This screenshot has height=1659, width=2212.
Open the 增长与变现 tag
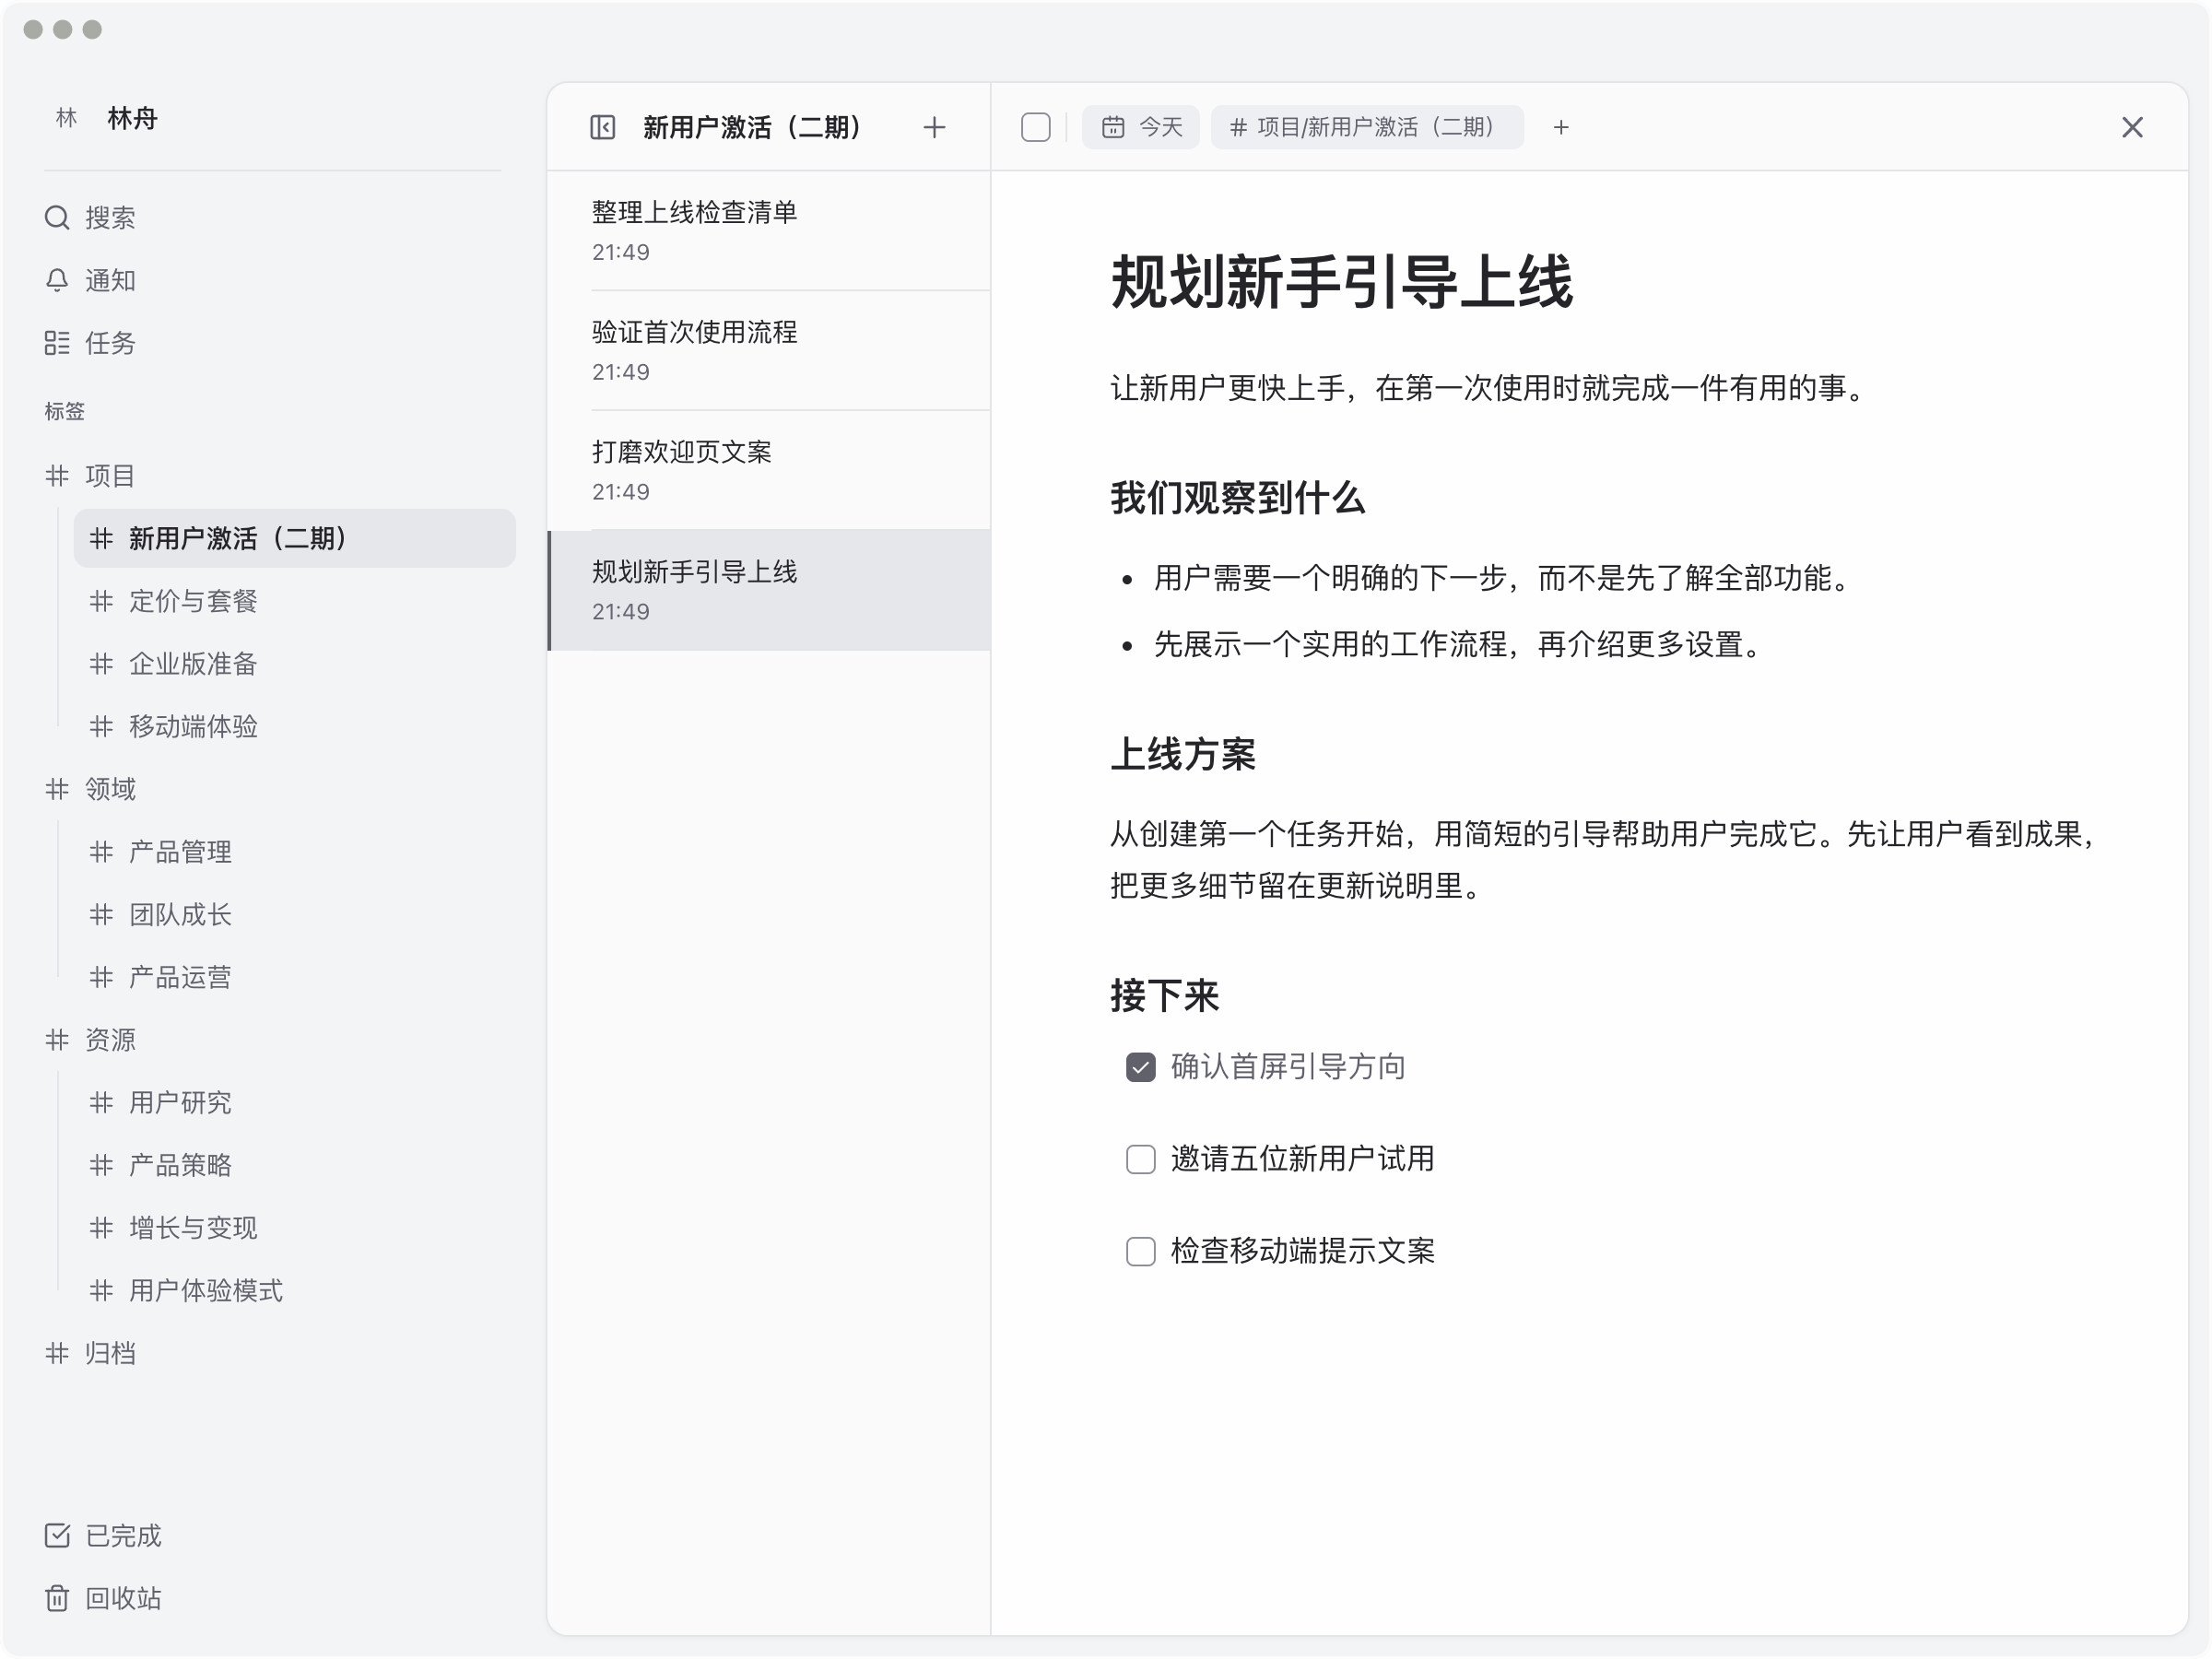(295, 1228)
